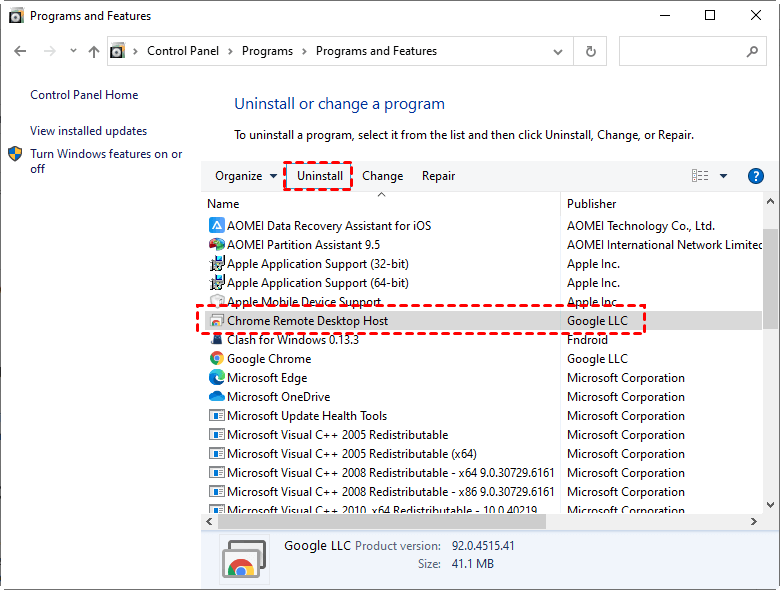Image resolution: width=780 pixels, height=590 pixels.
Task: Open the recent locations dropdown arrow
Action: (71, 51)
